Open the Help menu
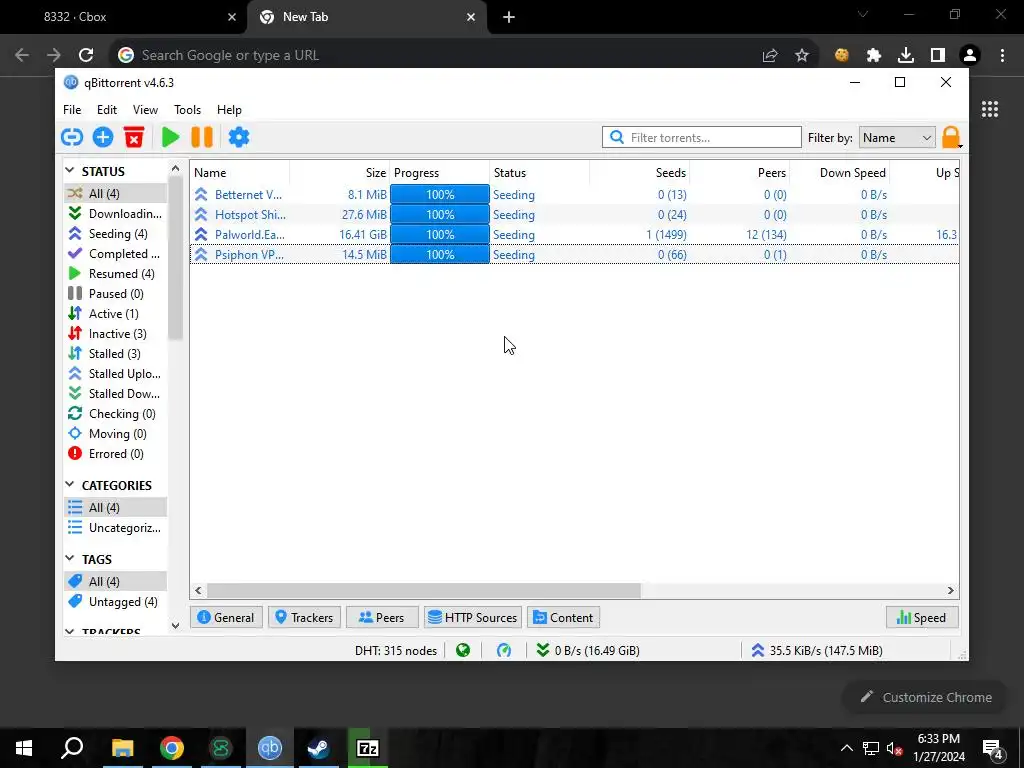 pos(229,110)
